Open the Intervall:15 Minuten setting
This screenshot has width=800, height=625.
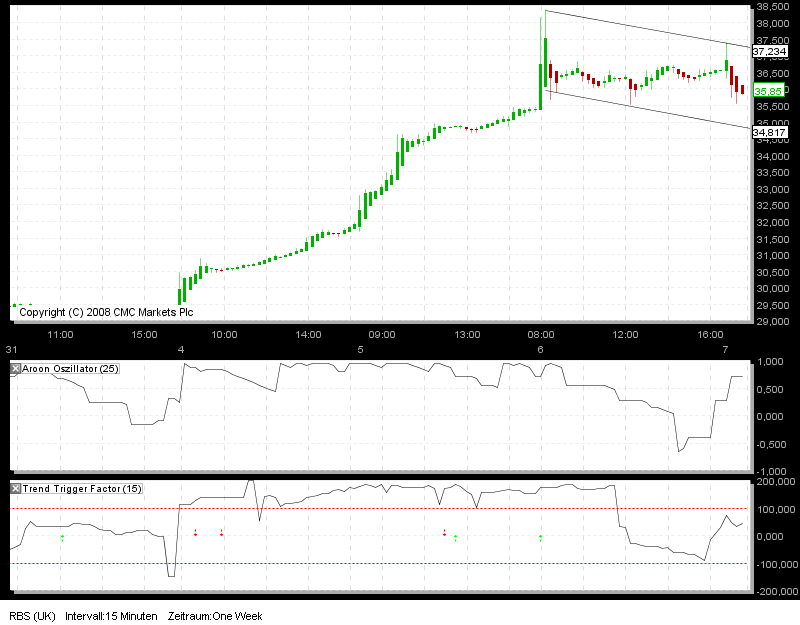tap(110, 617)
